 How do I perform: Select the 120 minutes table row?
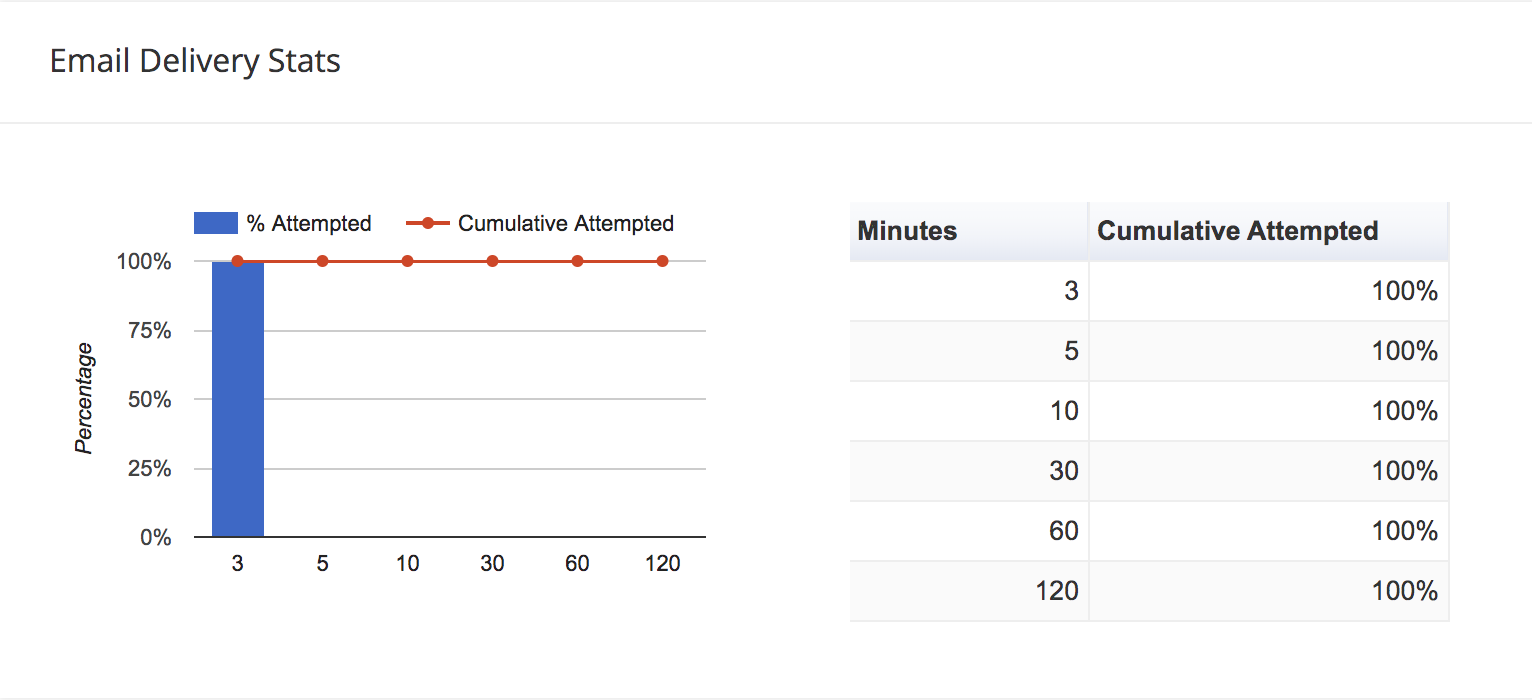tap(1148, 591)
